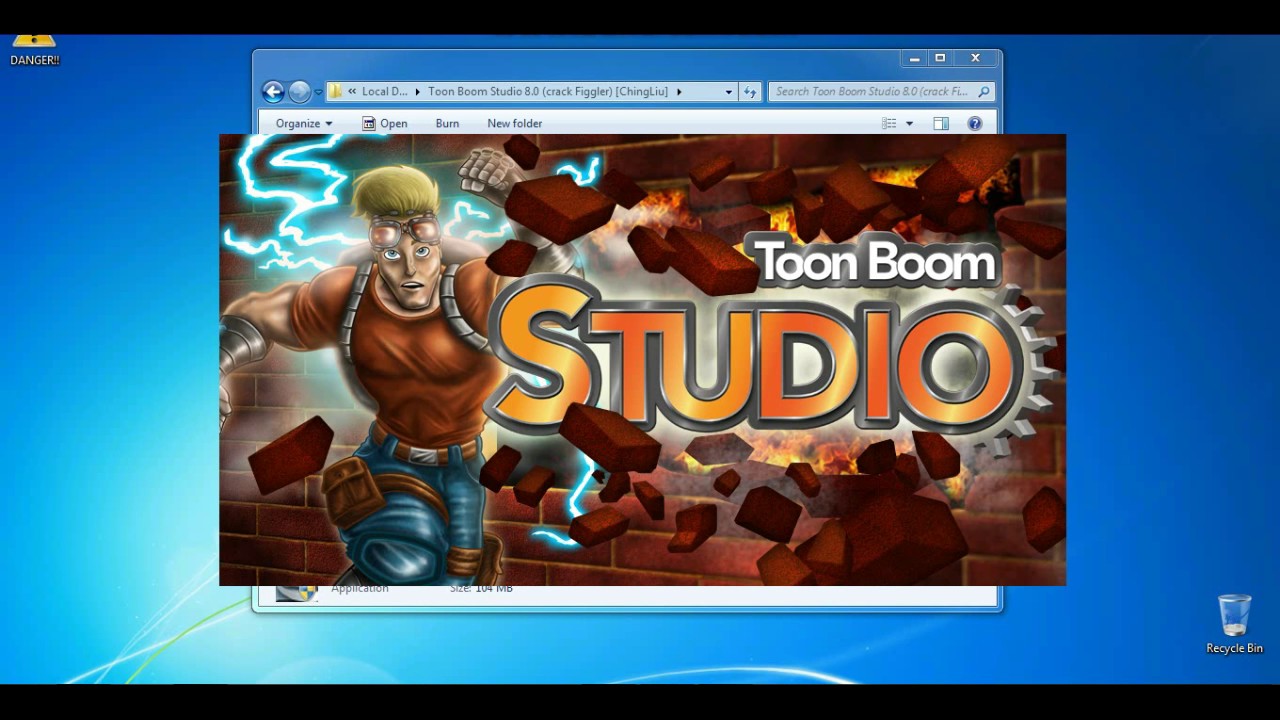Change your view using the view icon
This screenshot has height=720, width=1280.
[889, 123]
